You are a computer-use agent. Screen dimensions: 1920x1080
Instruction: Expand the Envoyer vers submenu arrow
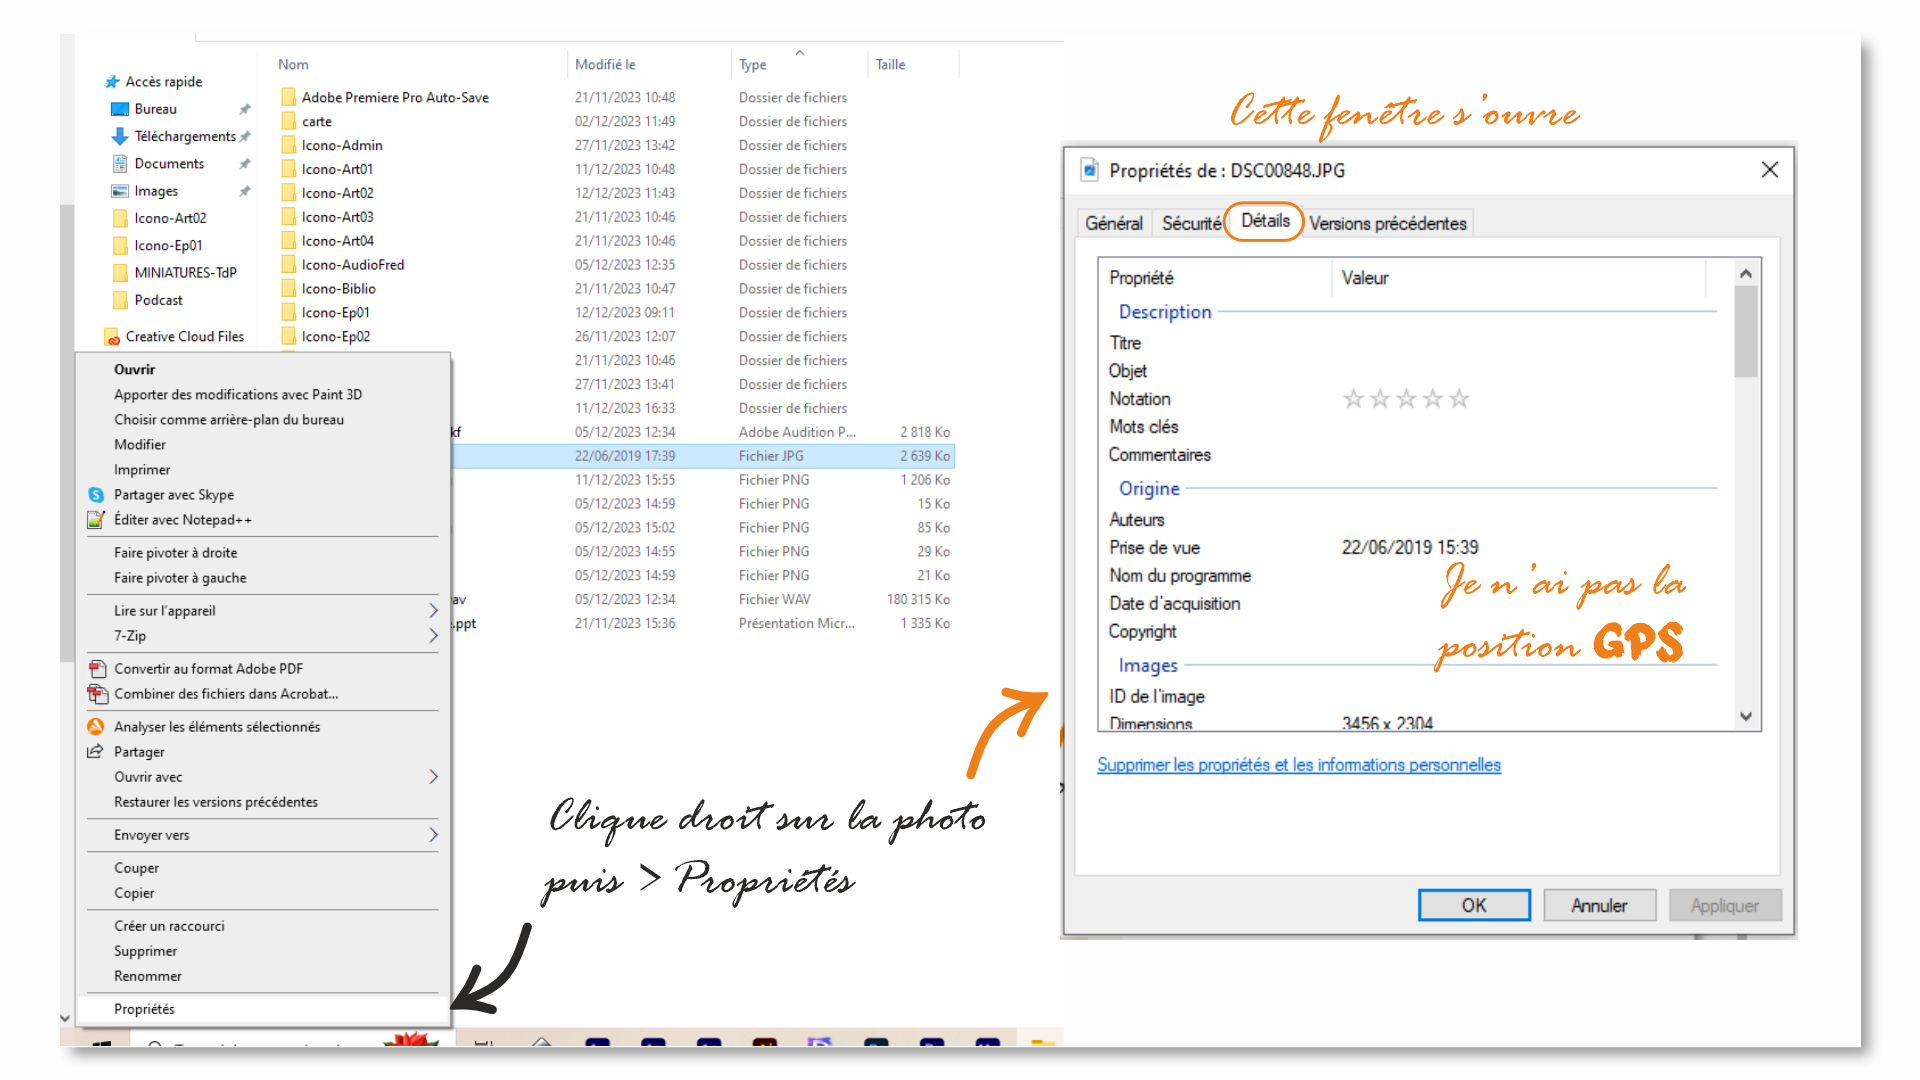click(433, 835)
